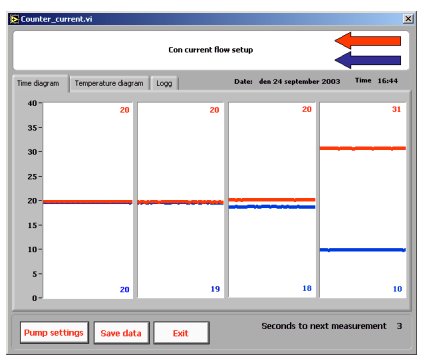Image resolution: width=425 pixels, height=364 pixels.
Task: Click the blue value 18 readout
Action: point(307,288)
